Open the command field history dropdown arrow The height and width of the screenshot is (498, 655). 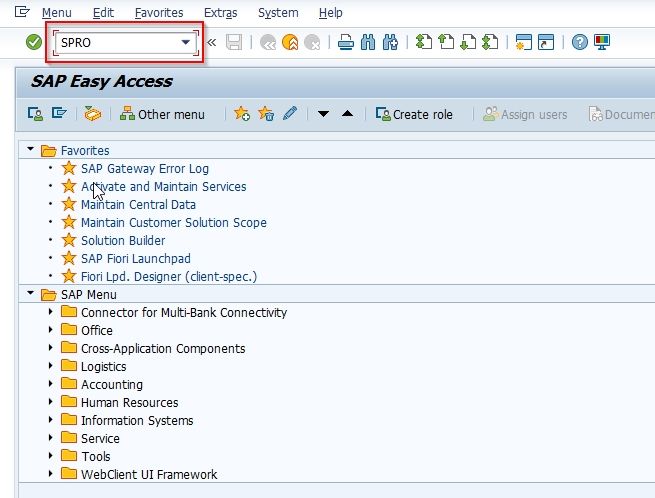[186, 42]
